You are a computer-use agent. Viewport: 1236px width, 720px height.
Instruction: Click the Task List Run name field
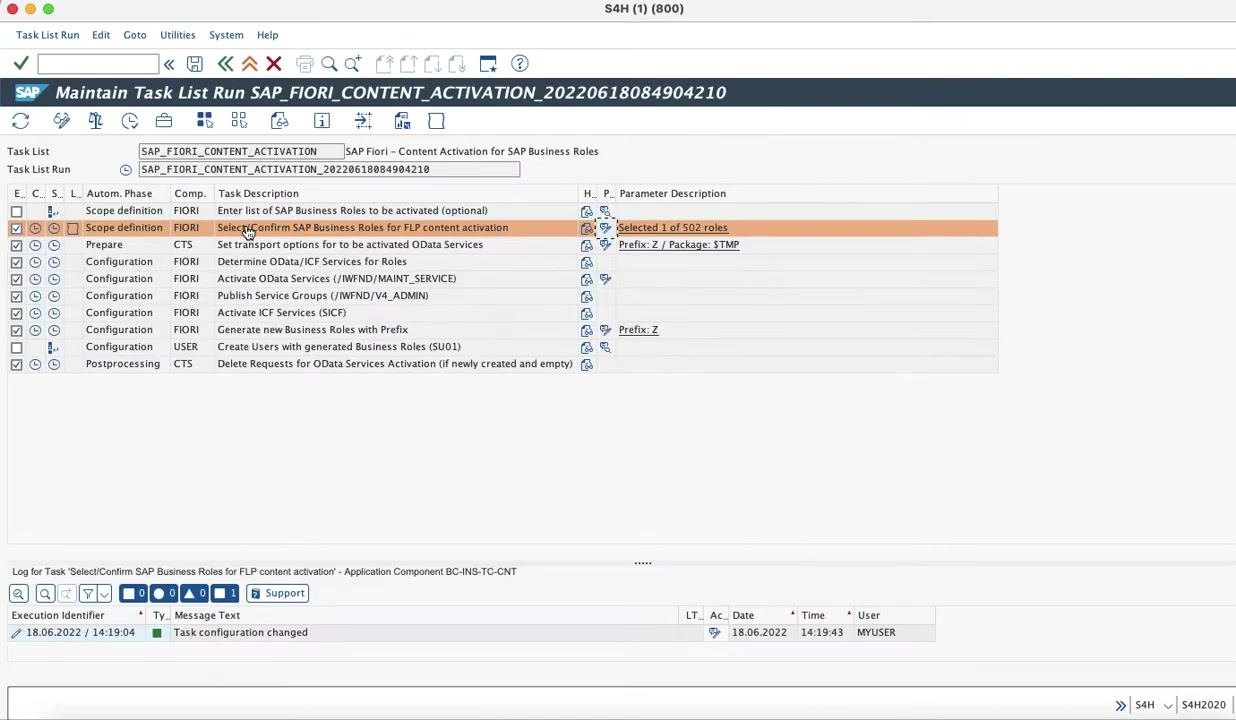coord(329,169)
